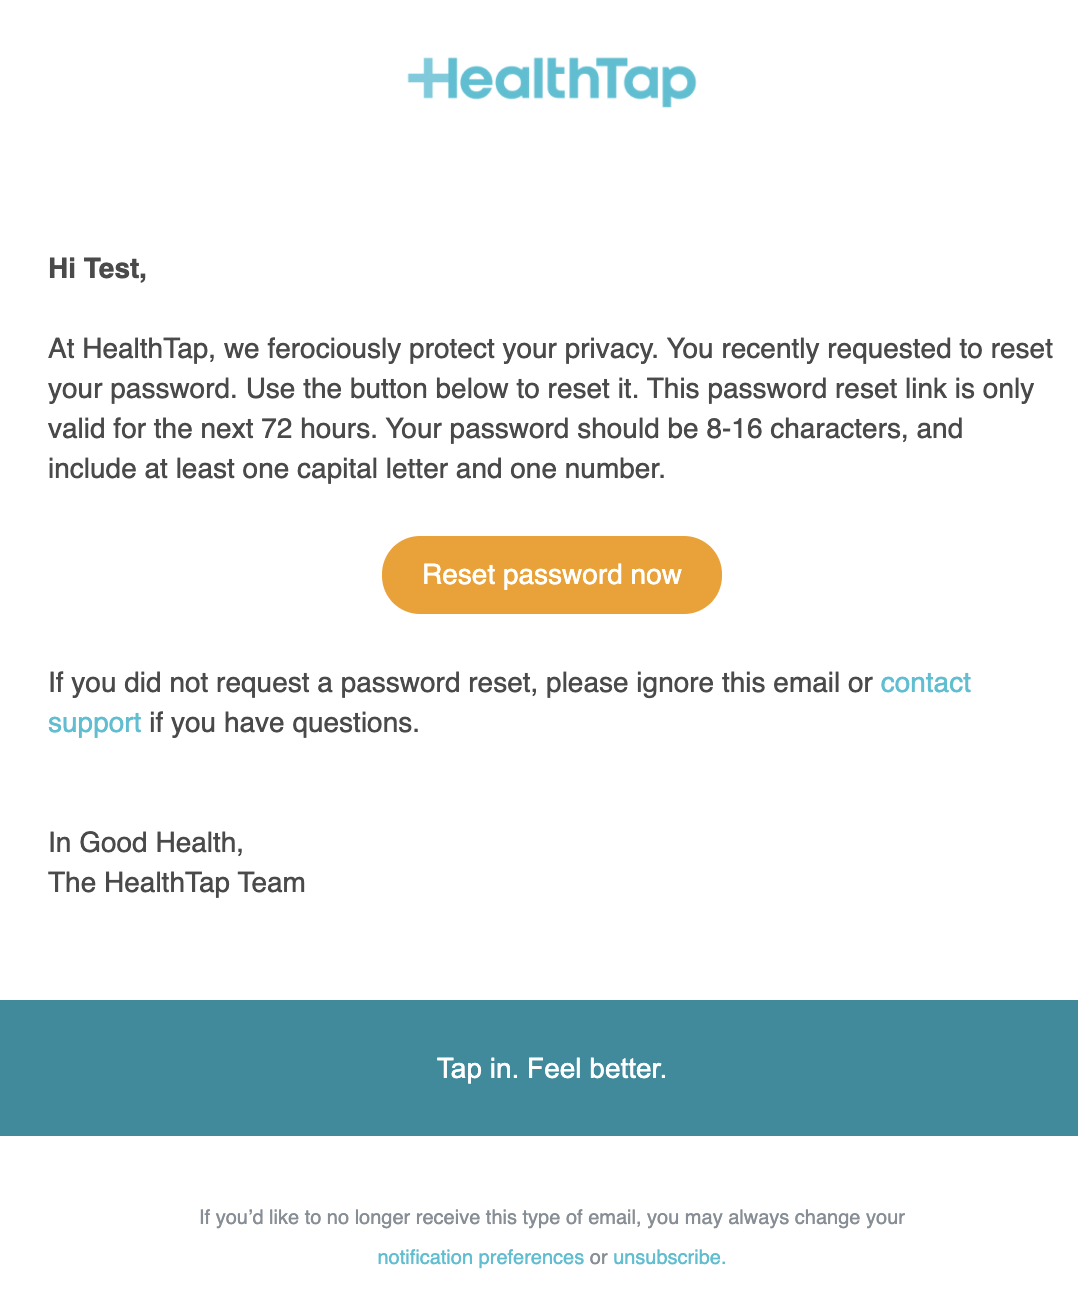
Task: Click the HealthTap logo at top
Action: click(552, 81)
